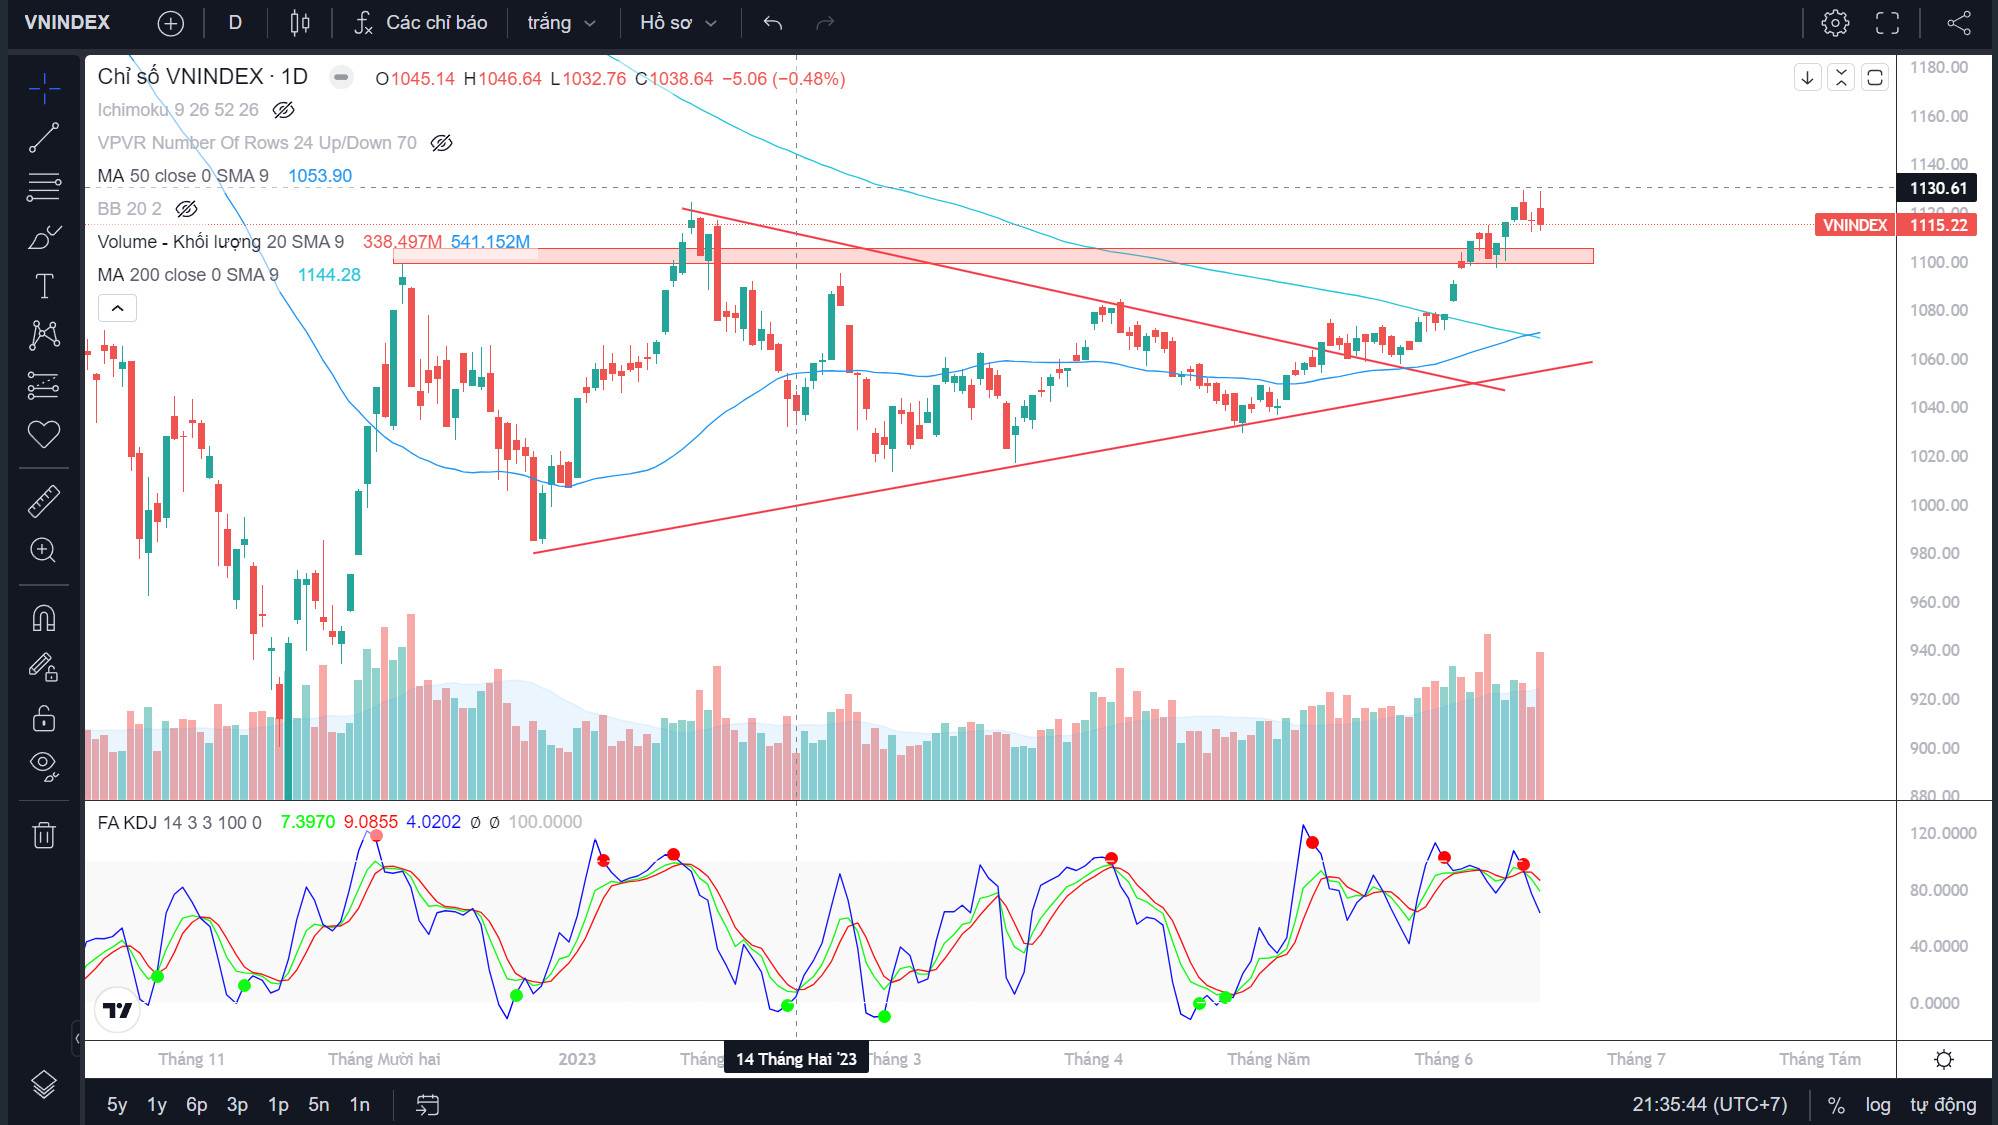Collapse the chart pane
This screenshot has width=1998, height=1125.
tap(1841, 77)
